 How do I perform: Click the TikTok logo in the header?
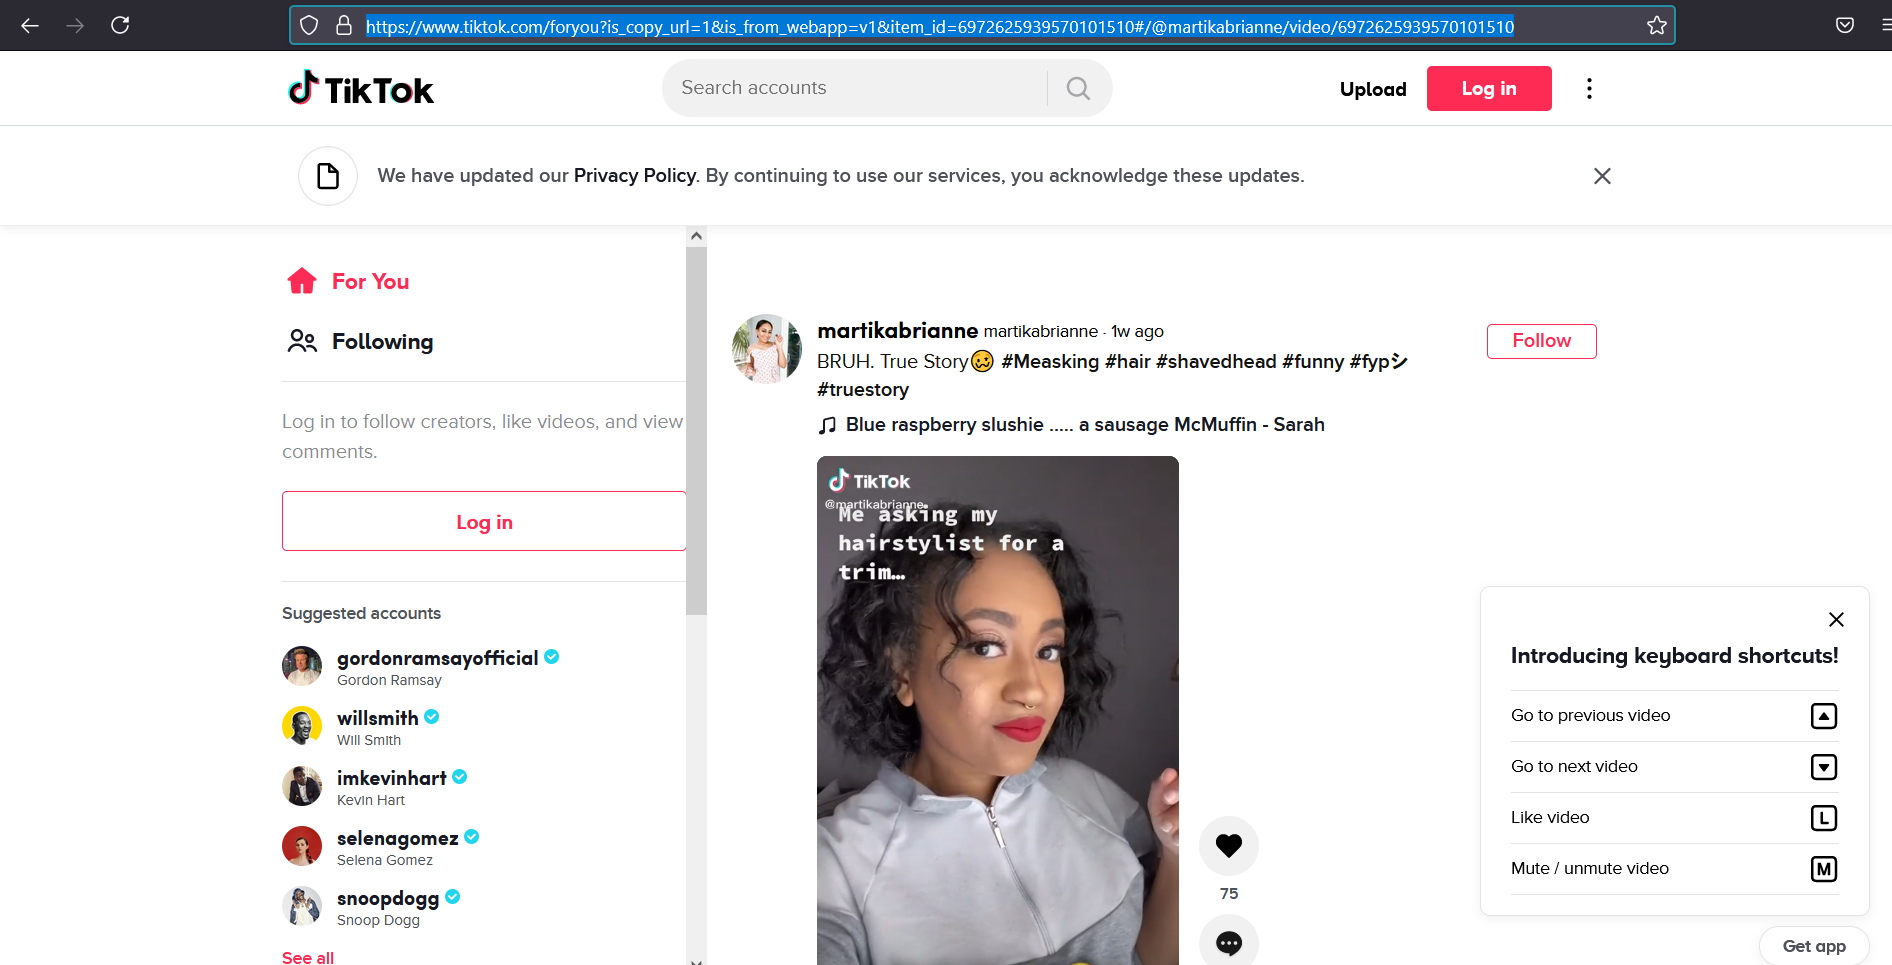[361, 89]
